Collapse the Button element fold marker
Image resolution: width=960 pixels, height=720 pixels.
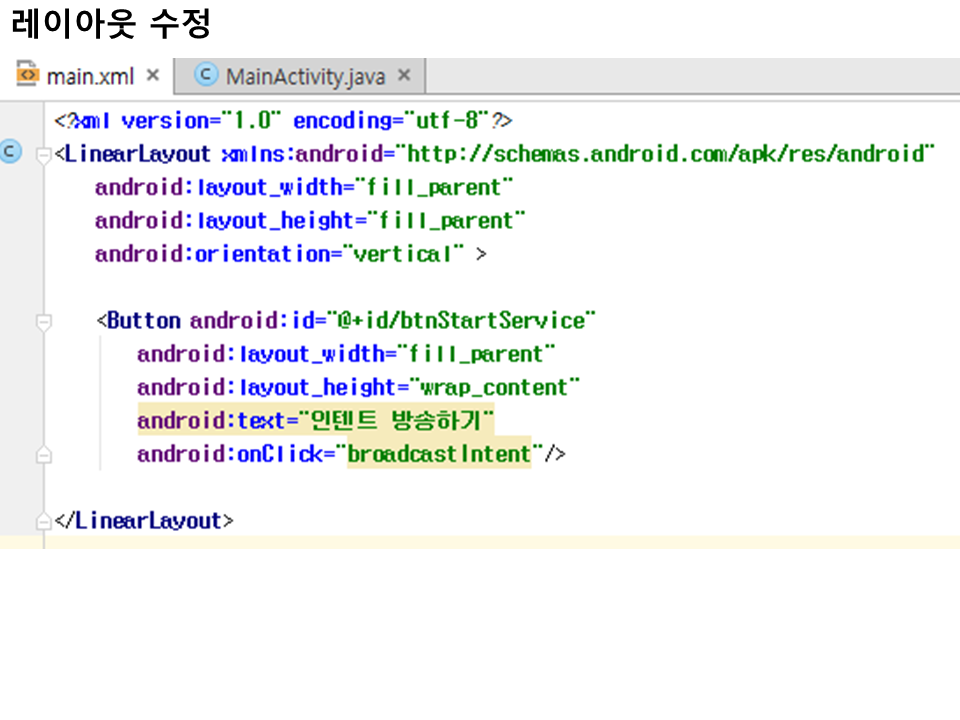click(x=43, y=322)
